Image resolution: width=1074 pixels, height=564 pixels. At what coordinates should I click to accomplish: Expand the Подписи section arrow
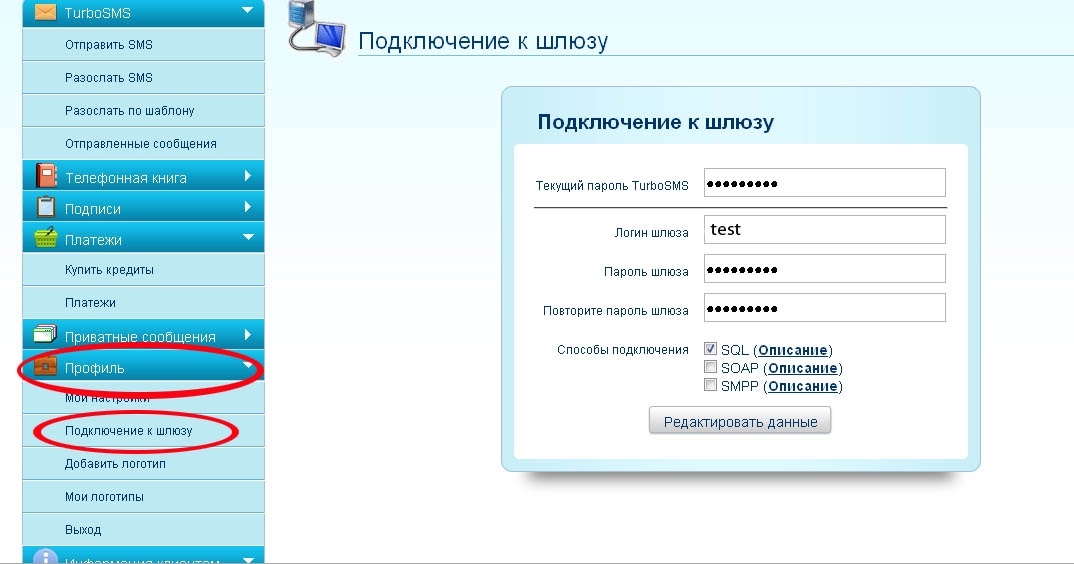[247, 208]
